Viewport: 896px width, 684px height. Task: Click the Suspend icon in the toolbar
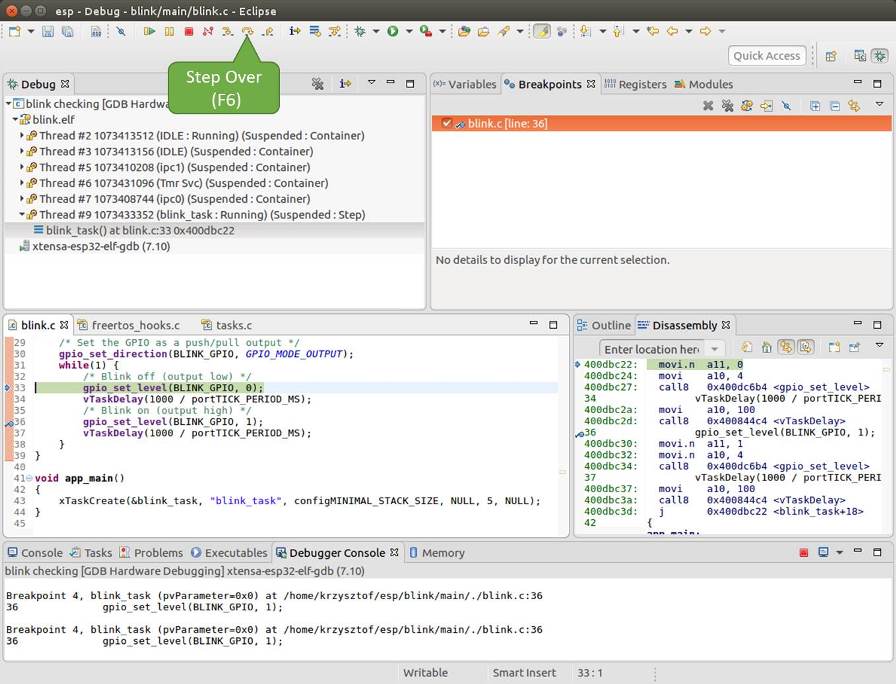click(x=169, y=32)
